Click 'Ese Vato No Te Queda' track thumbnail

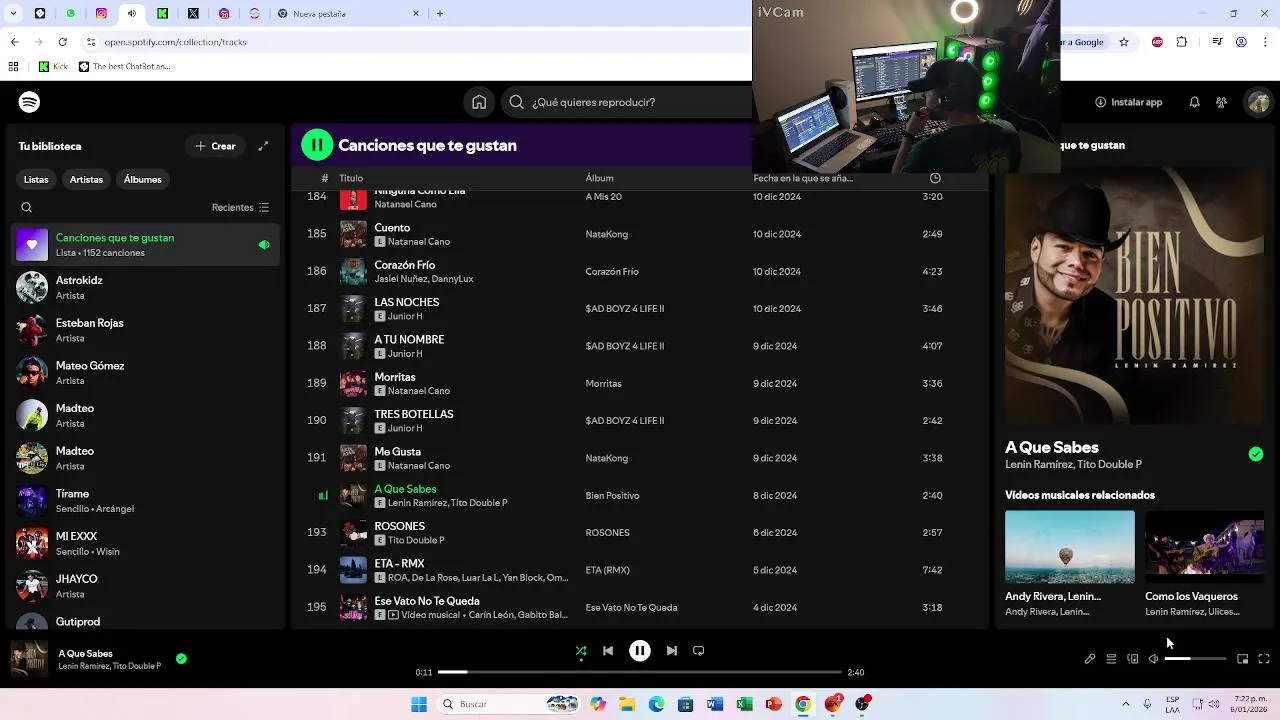[x=353, y=607]
